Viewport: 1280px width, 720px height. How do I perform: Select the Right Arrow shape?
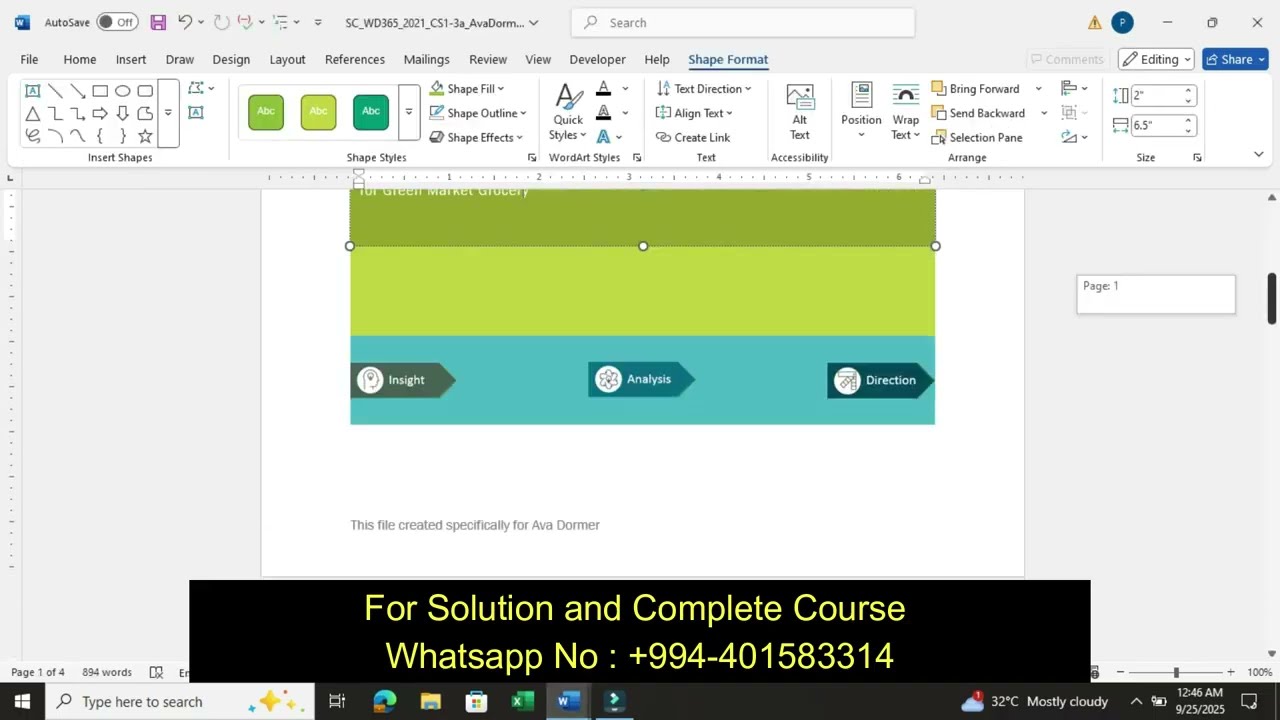(x=100, y=113)
